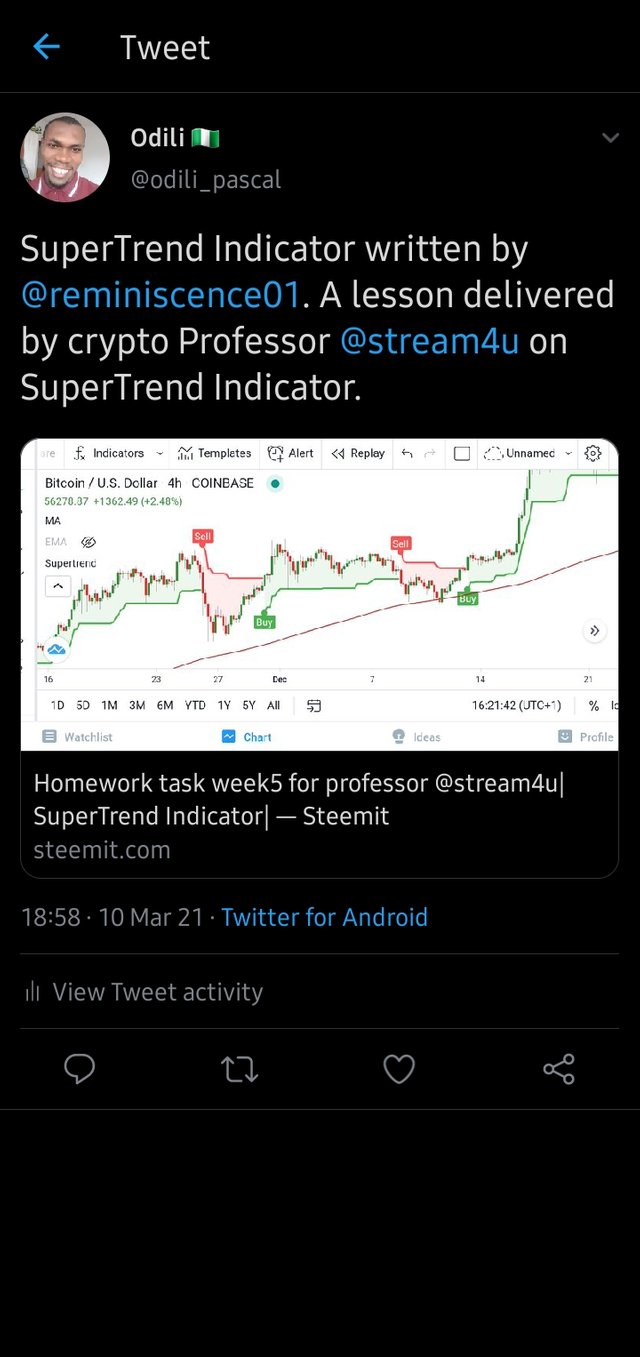Open the @reminiscence01 mention link
This screenshot has width=640, height=1357.
point(160,295)
